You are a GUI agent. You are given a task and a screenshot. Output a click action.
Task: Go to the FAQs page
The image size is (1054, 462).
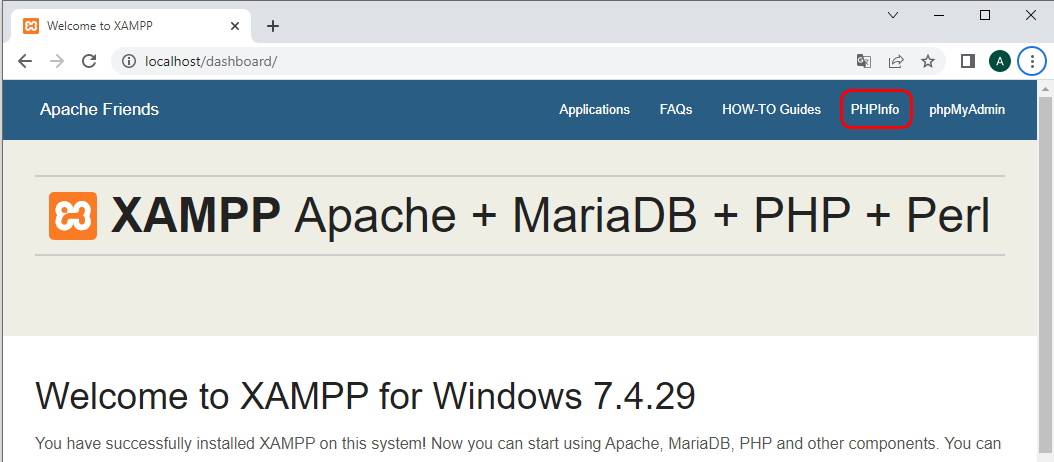[676, 110]
